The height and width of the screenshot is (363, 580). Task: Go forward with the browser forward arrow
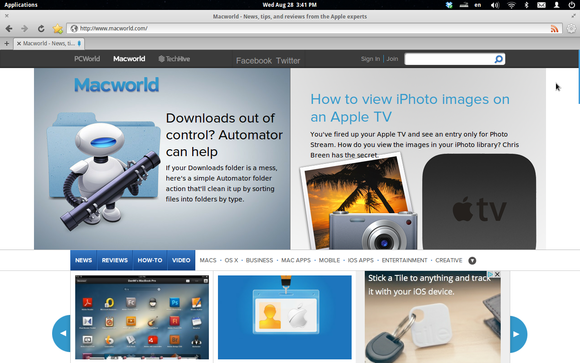tap(24, 28)
